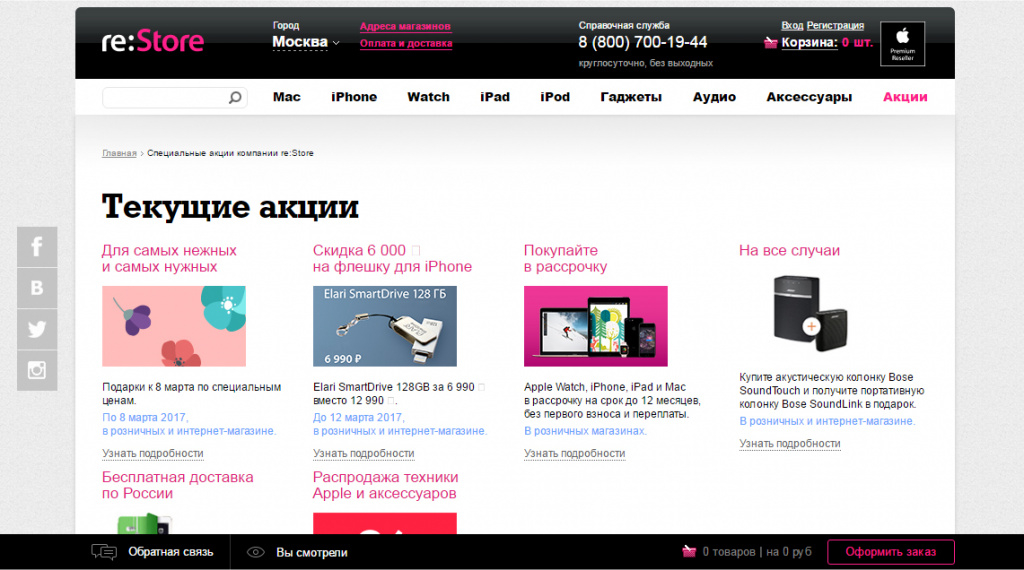Image resolution: width=1024 pixels, height=570 pixels.
Task: Open the Вы смотрели panel
Action: (312, 552)
